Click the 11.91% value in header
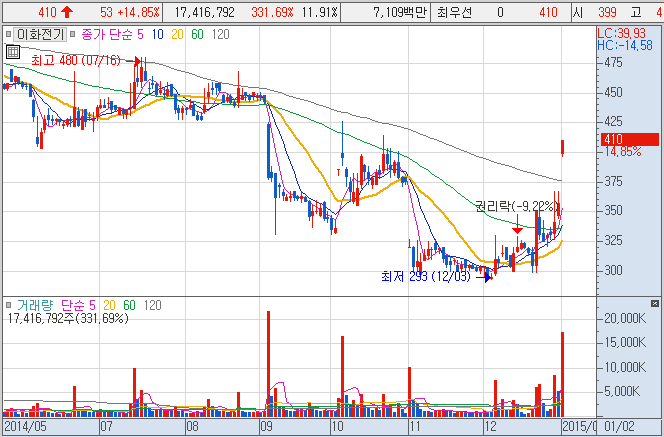This screenshot has height=437, width=664. pos(320,12)
